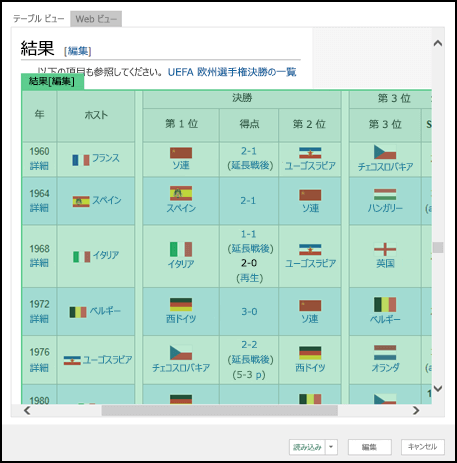This screenshot has height=463, width=457.
Task: Click the Soviet flag for 1964 runner-up
Action: (310, 195)
